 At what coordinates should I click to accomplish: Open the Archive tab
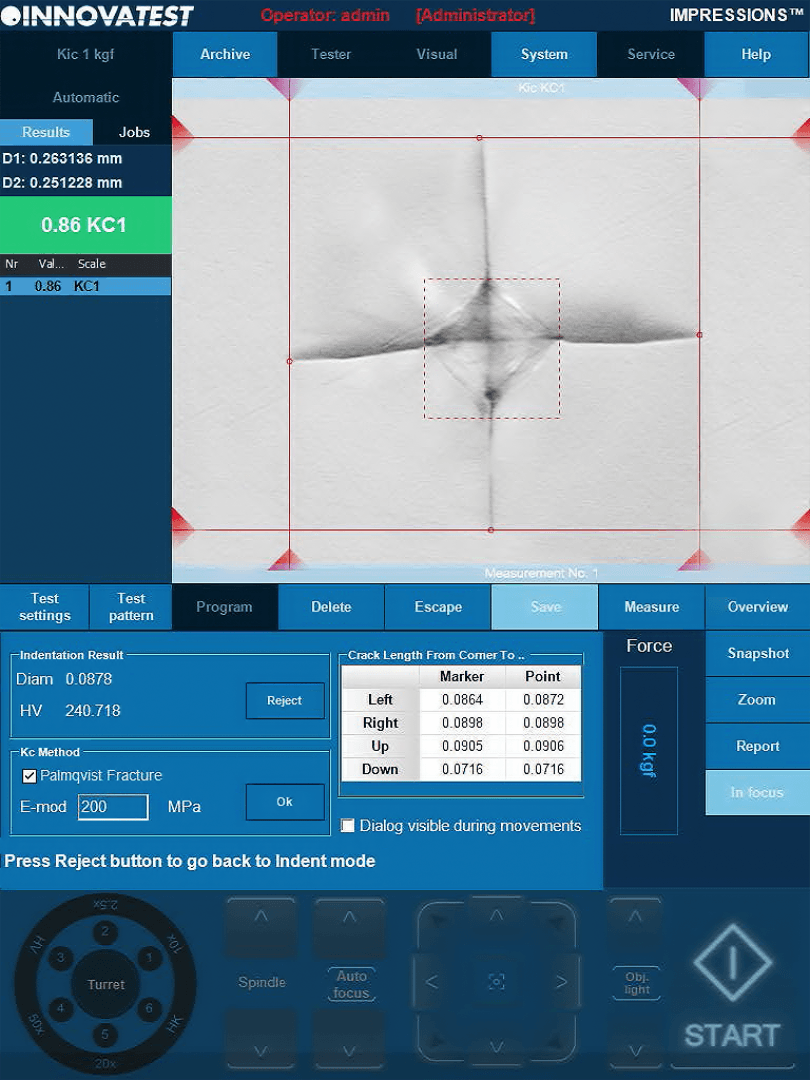point(225,54)
